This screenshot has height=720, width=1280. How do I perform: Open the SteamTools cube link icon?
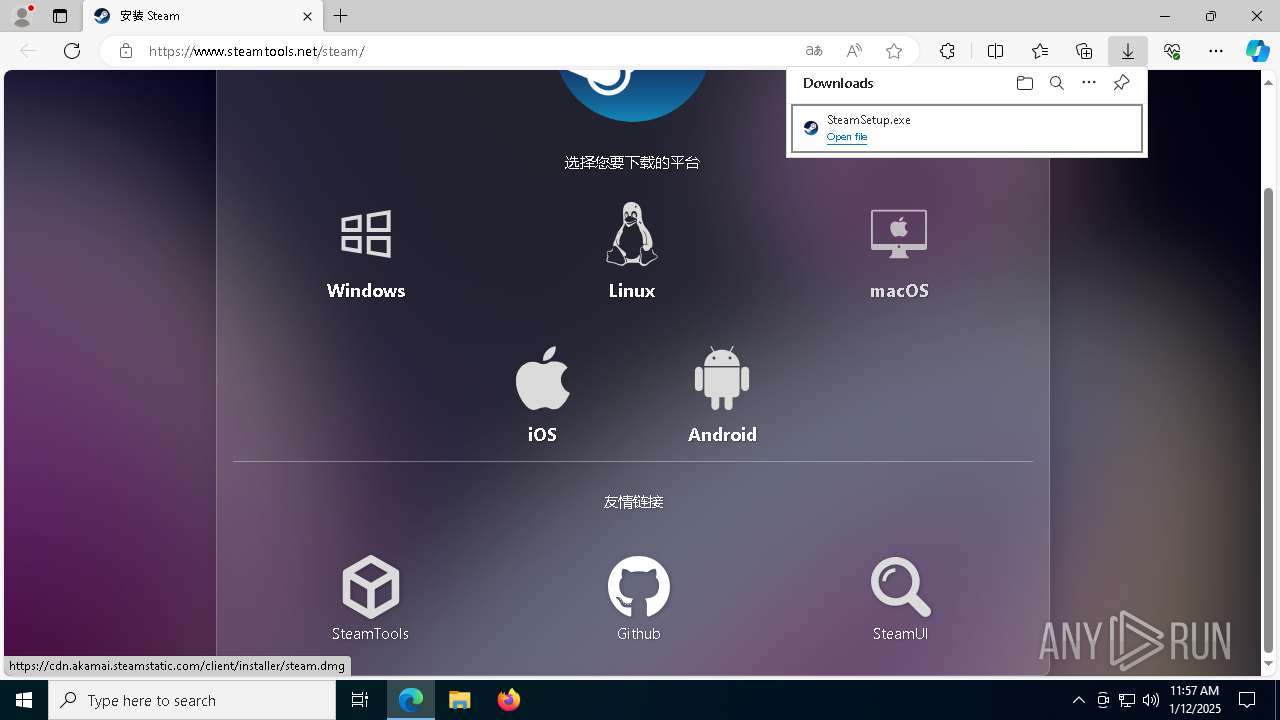tap(370, 587)
